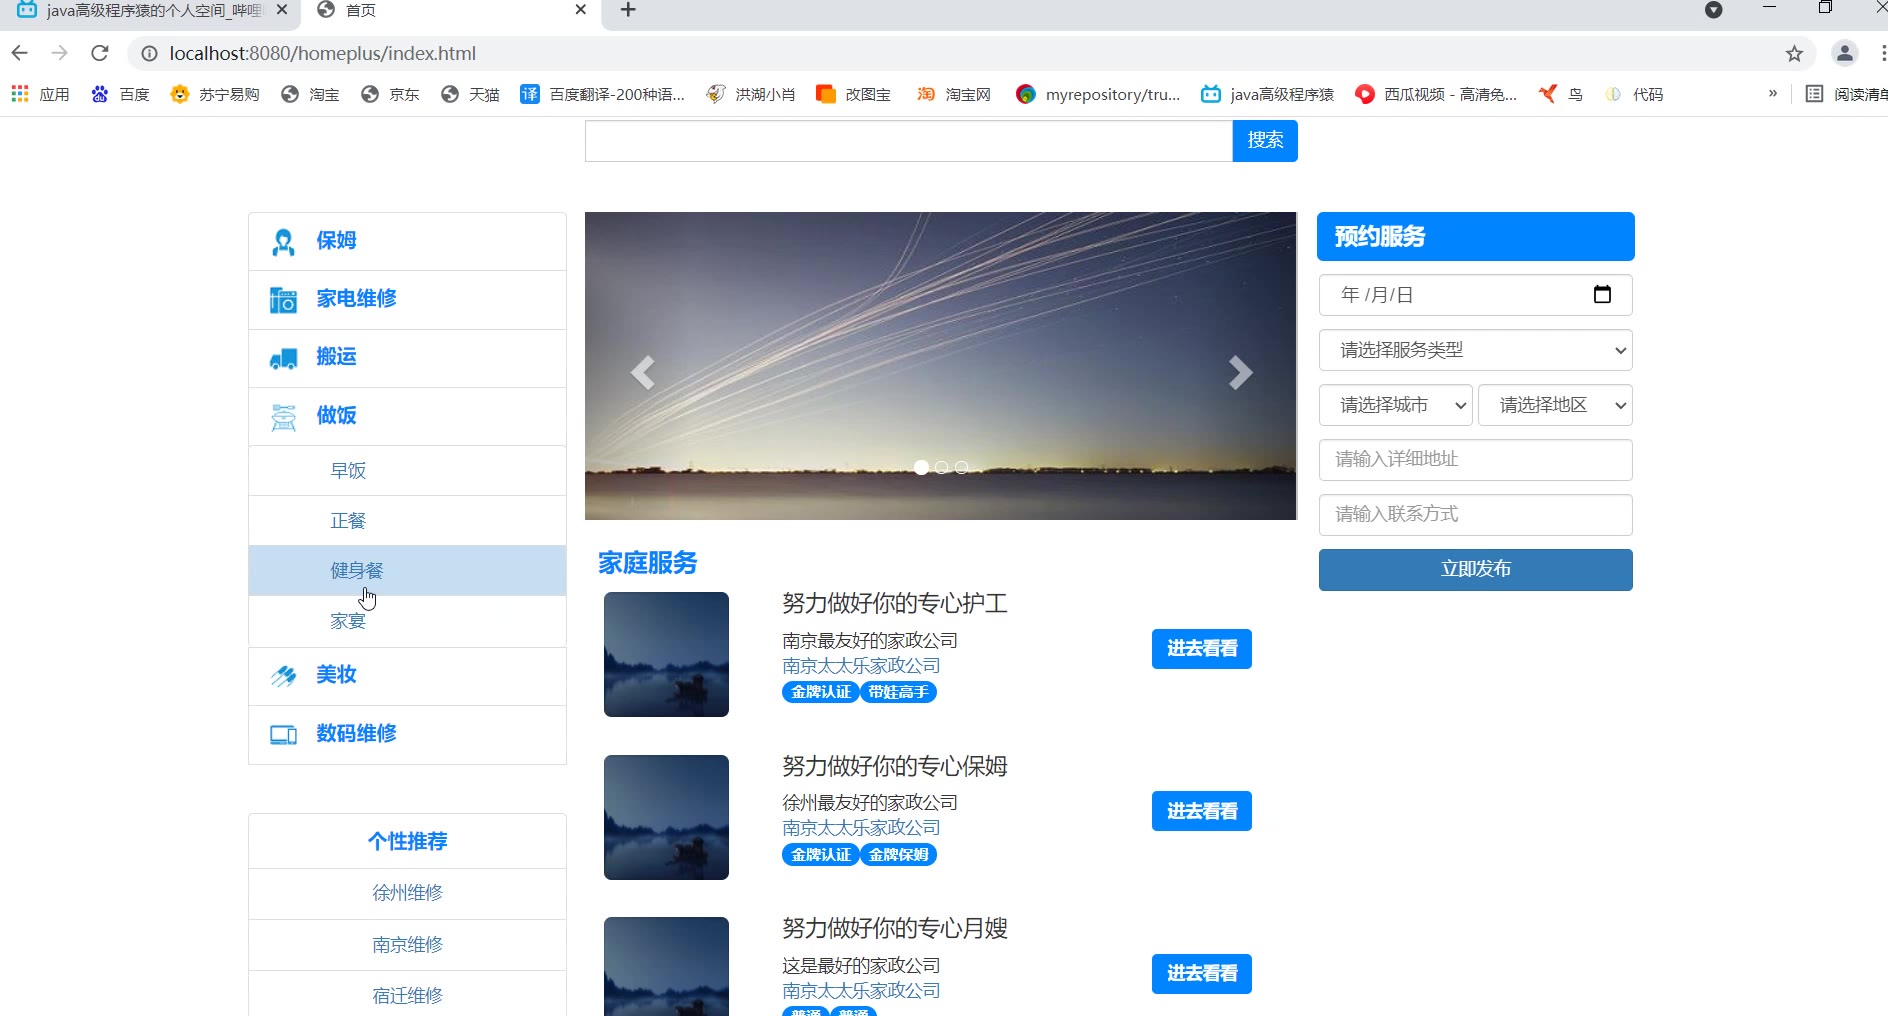The width and height of the screenshot is (1888, 1016).
Task: Open the 百度翻译 bookmark
Action: click(602, 94)
